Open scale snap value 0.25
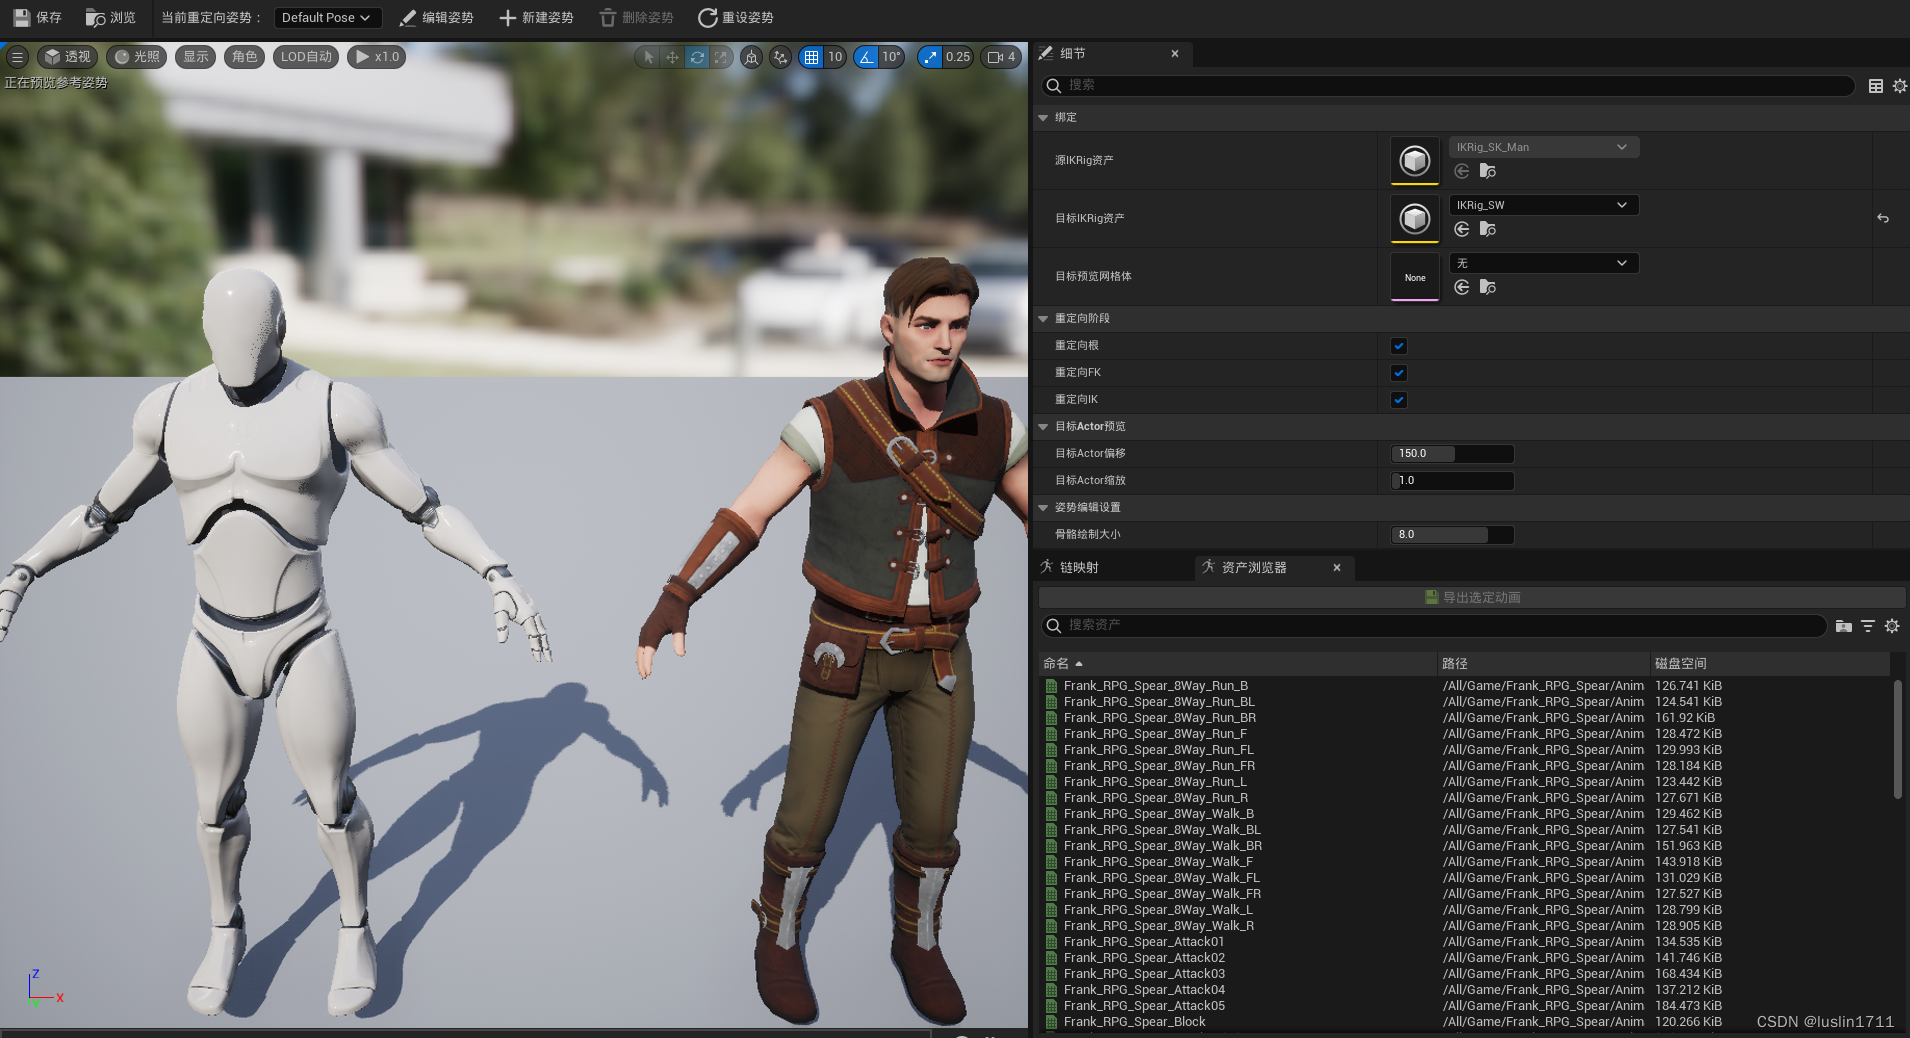This screenshot has width=1910, height=1038. 958,57
